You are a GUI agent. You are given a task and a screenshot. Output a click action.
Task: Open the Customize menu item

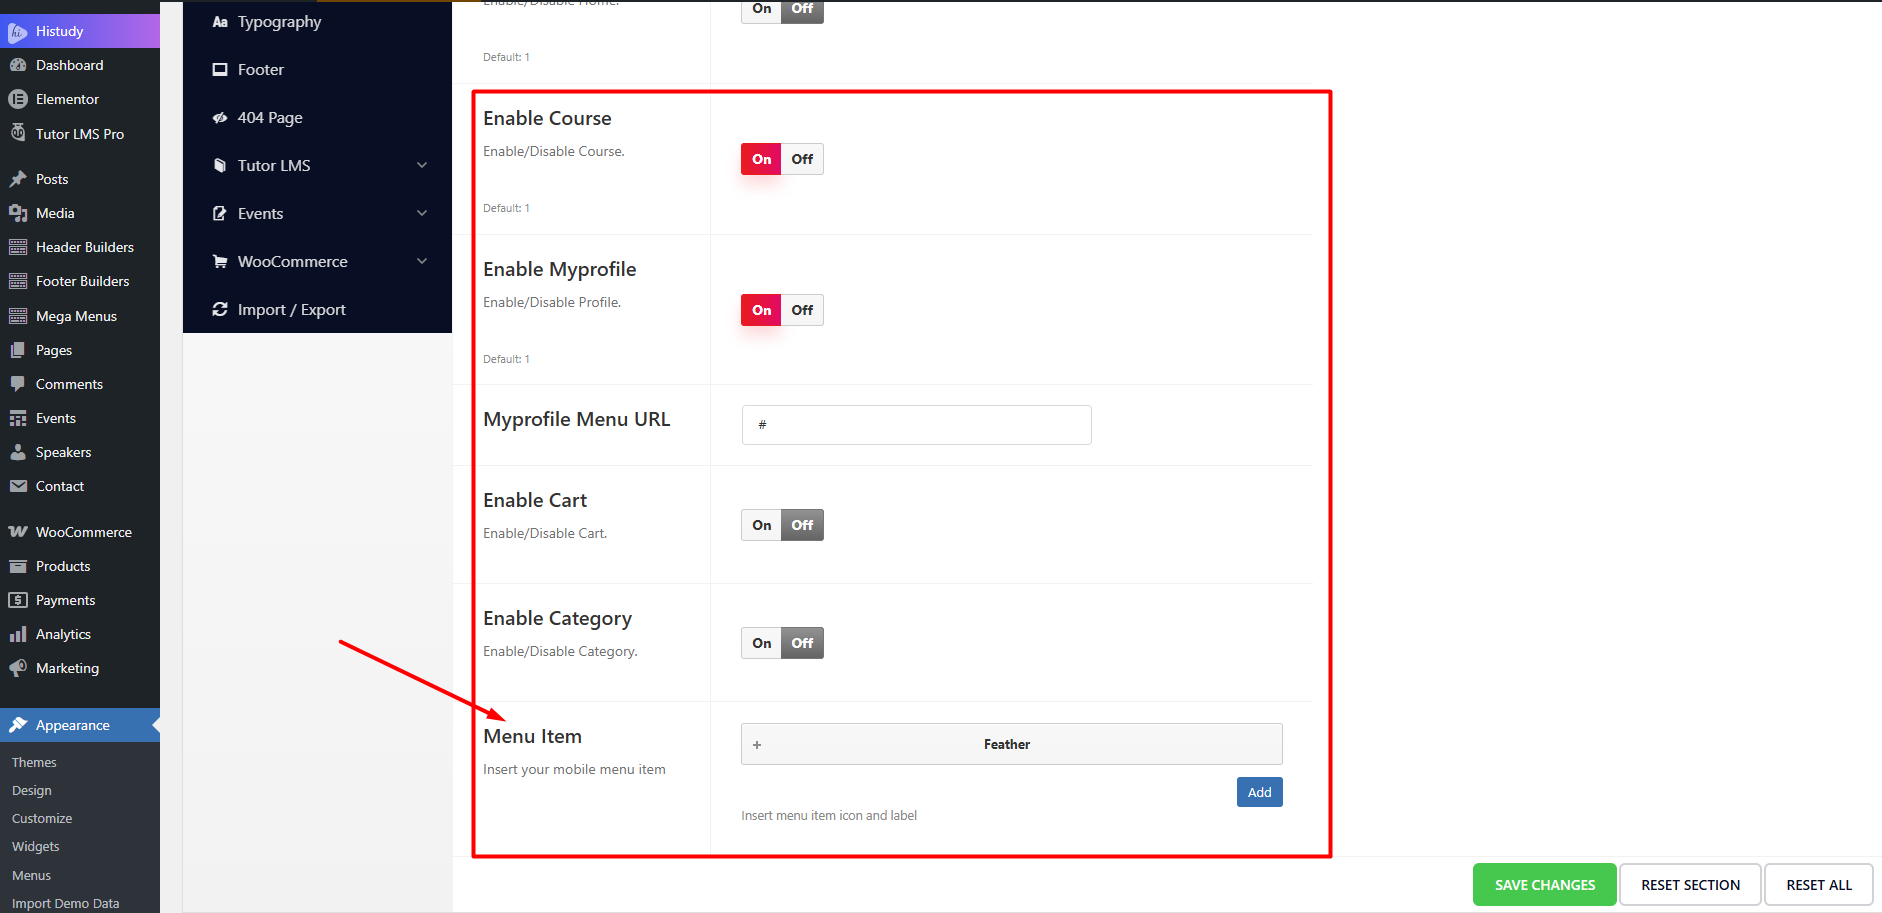(41, 818)
